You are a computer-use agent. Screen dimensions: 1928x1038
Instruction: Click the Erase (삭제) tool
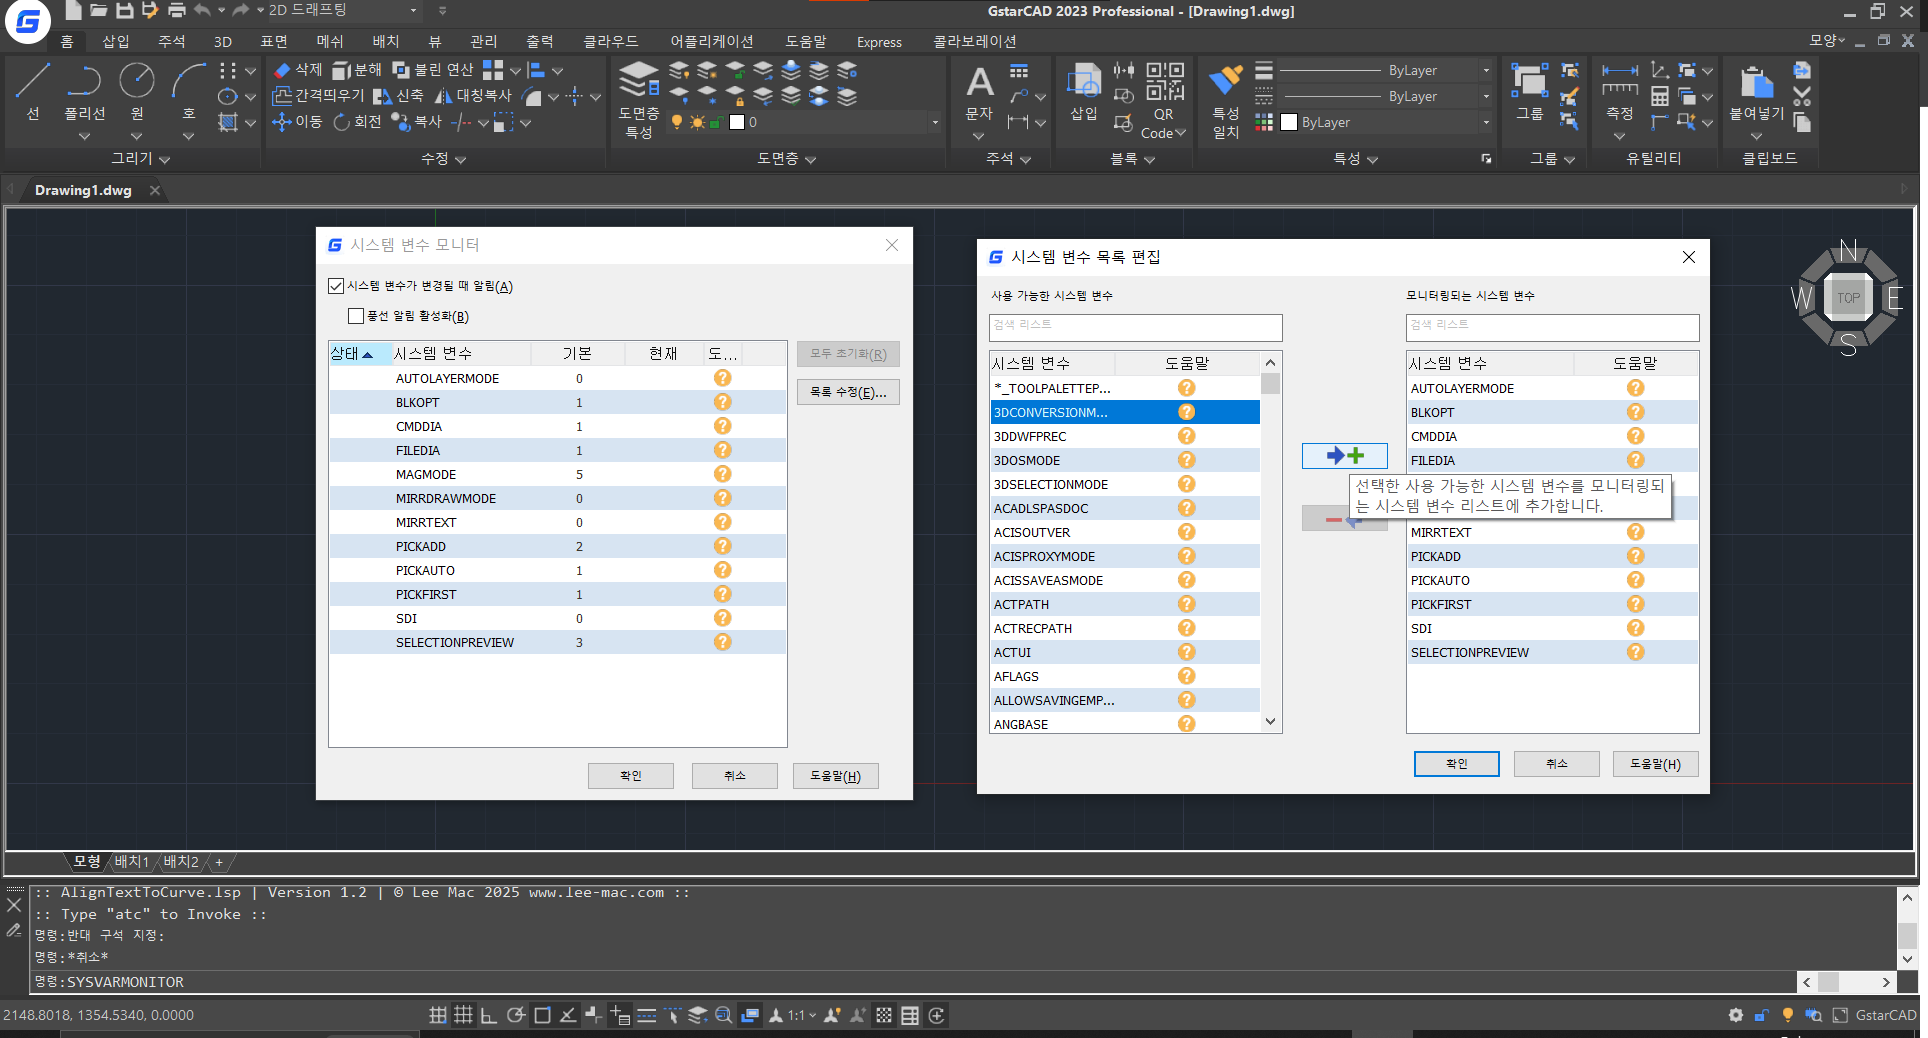[298, 70]
